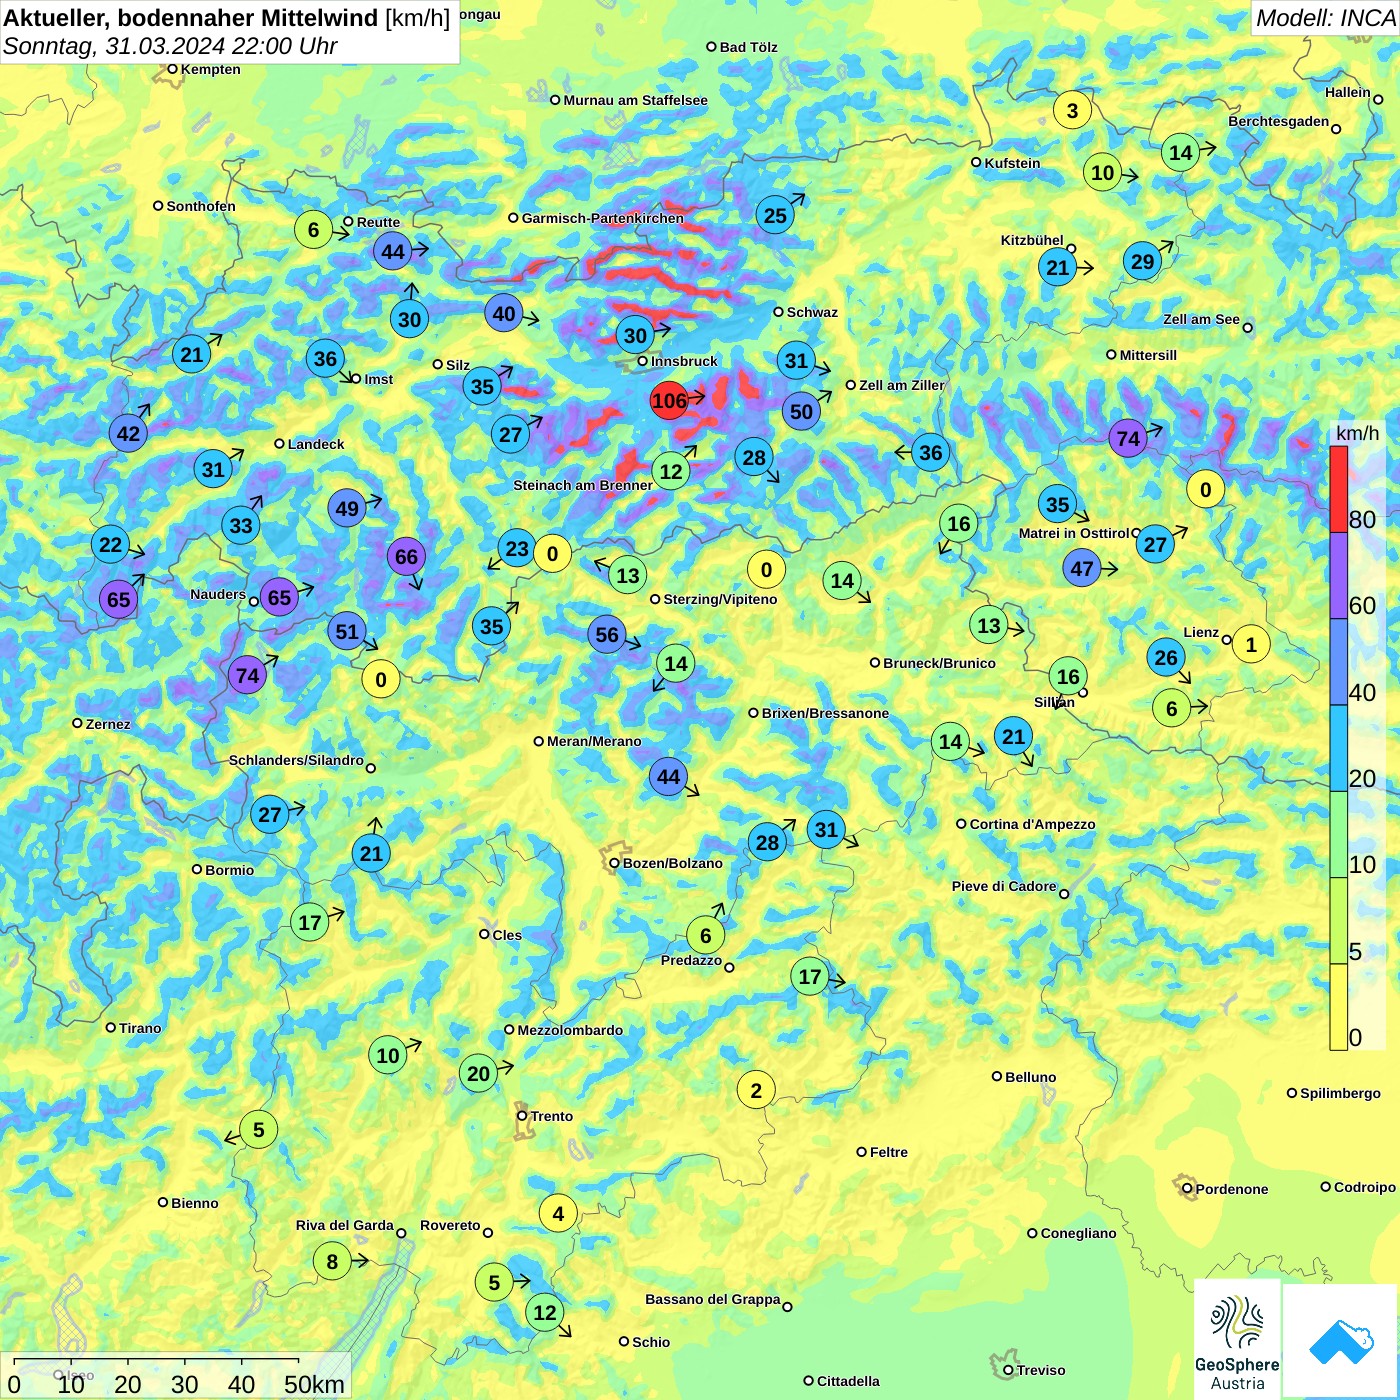Select the 3 km/h station marker

1072,110
